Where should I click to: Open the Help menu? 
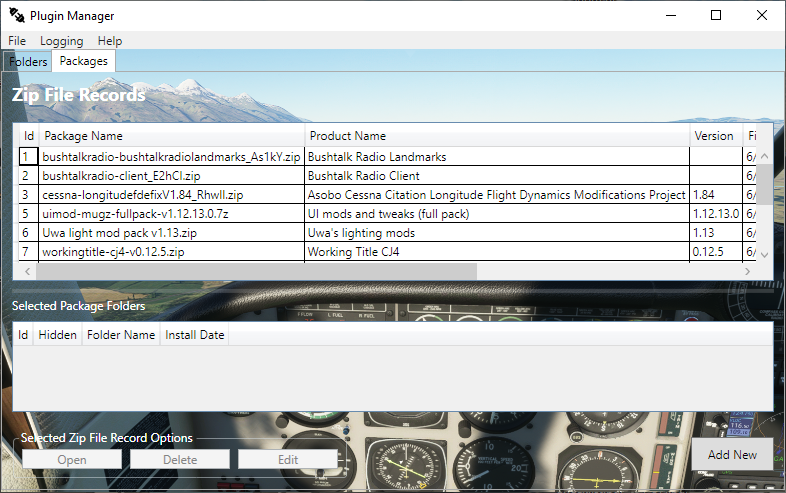[110, 41]
